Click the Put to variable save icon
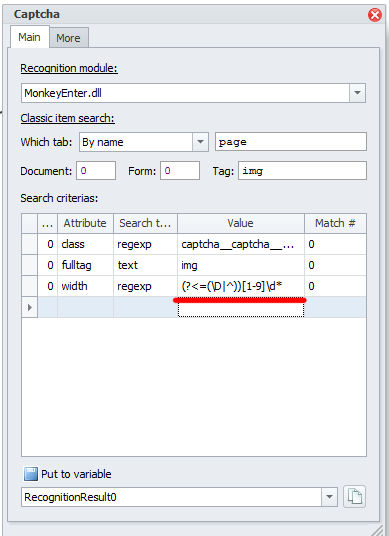 tap(31, 474)
